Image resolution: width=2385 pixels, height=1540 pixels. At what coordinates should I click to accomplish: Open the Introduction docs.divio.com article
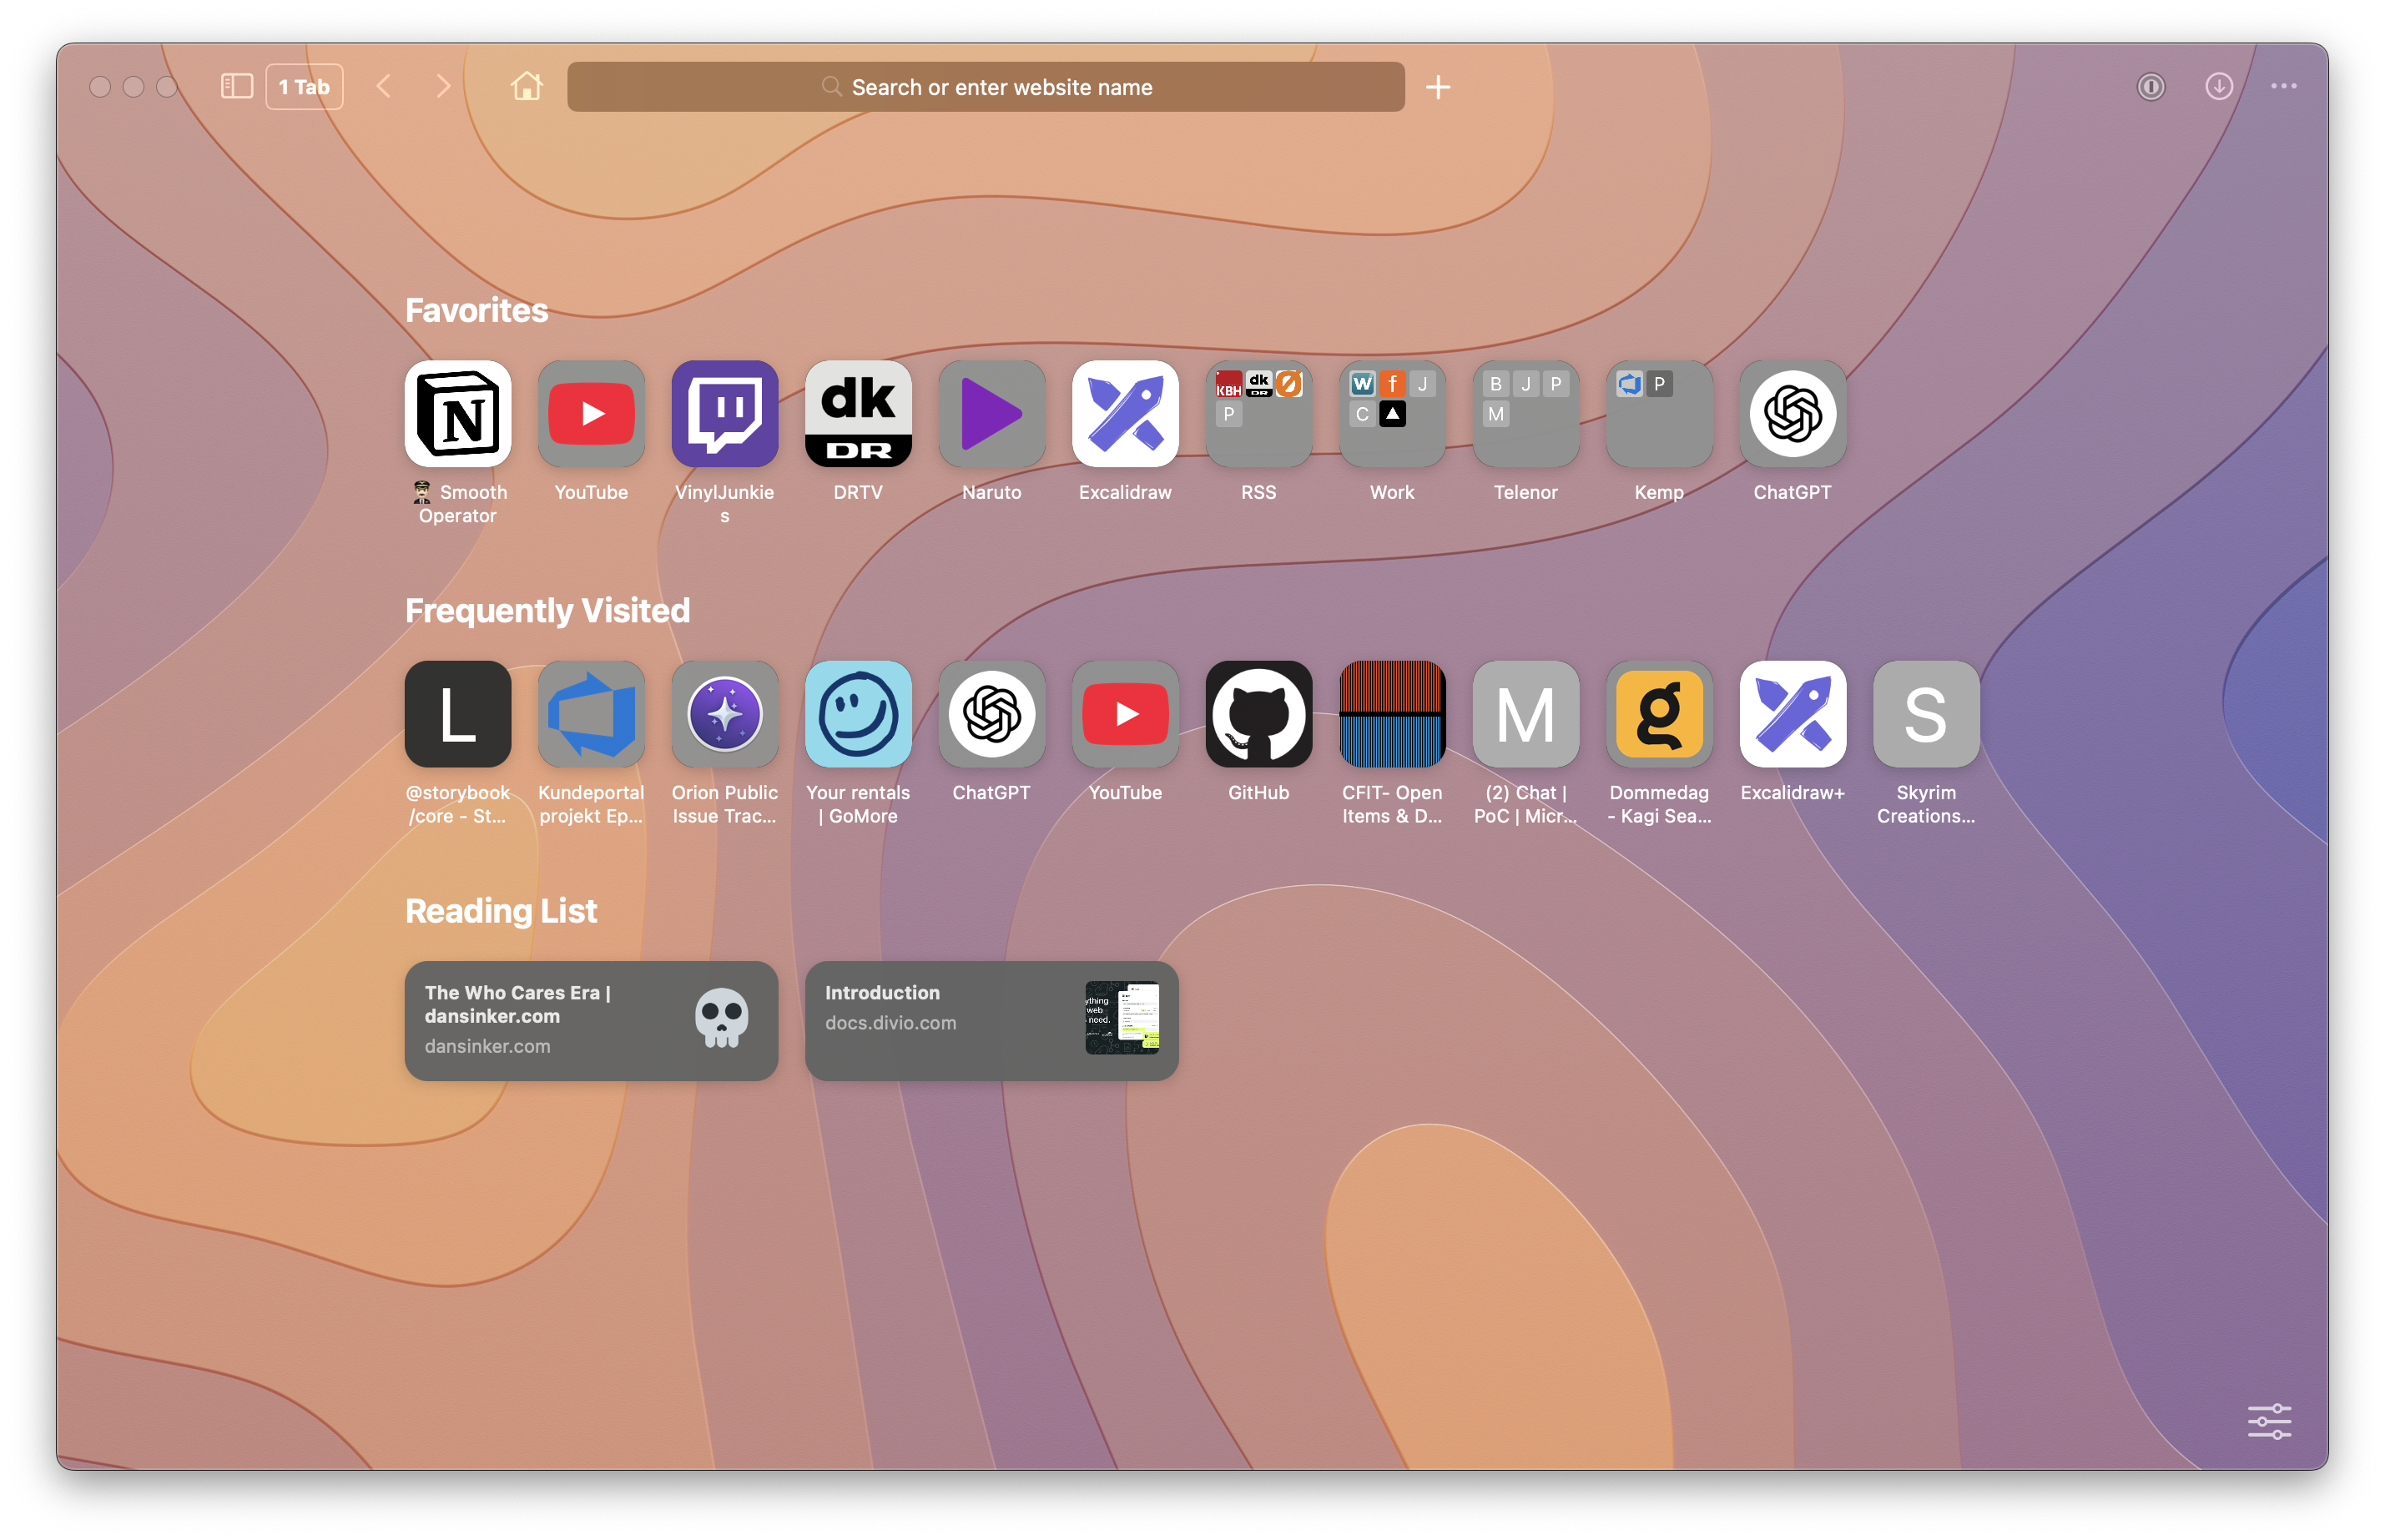(991, 1020)
